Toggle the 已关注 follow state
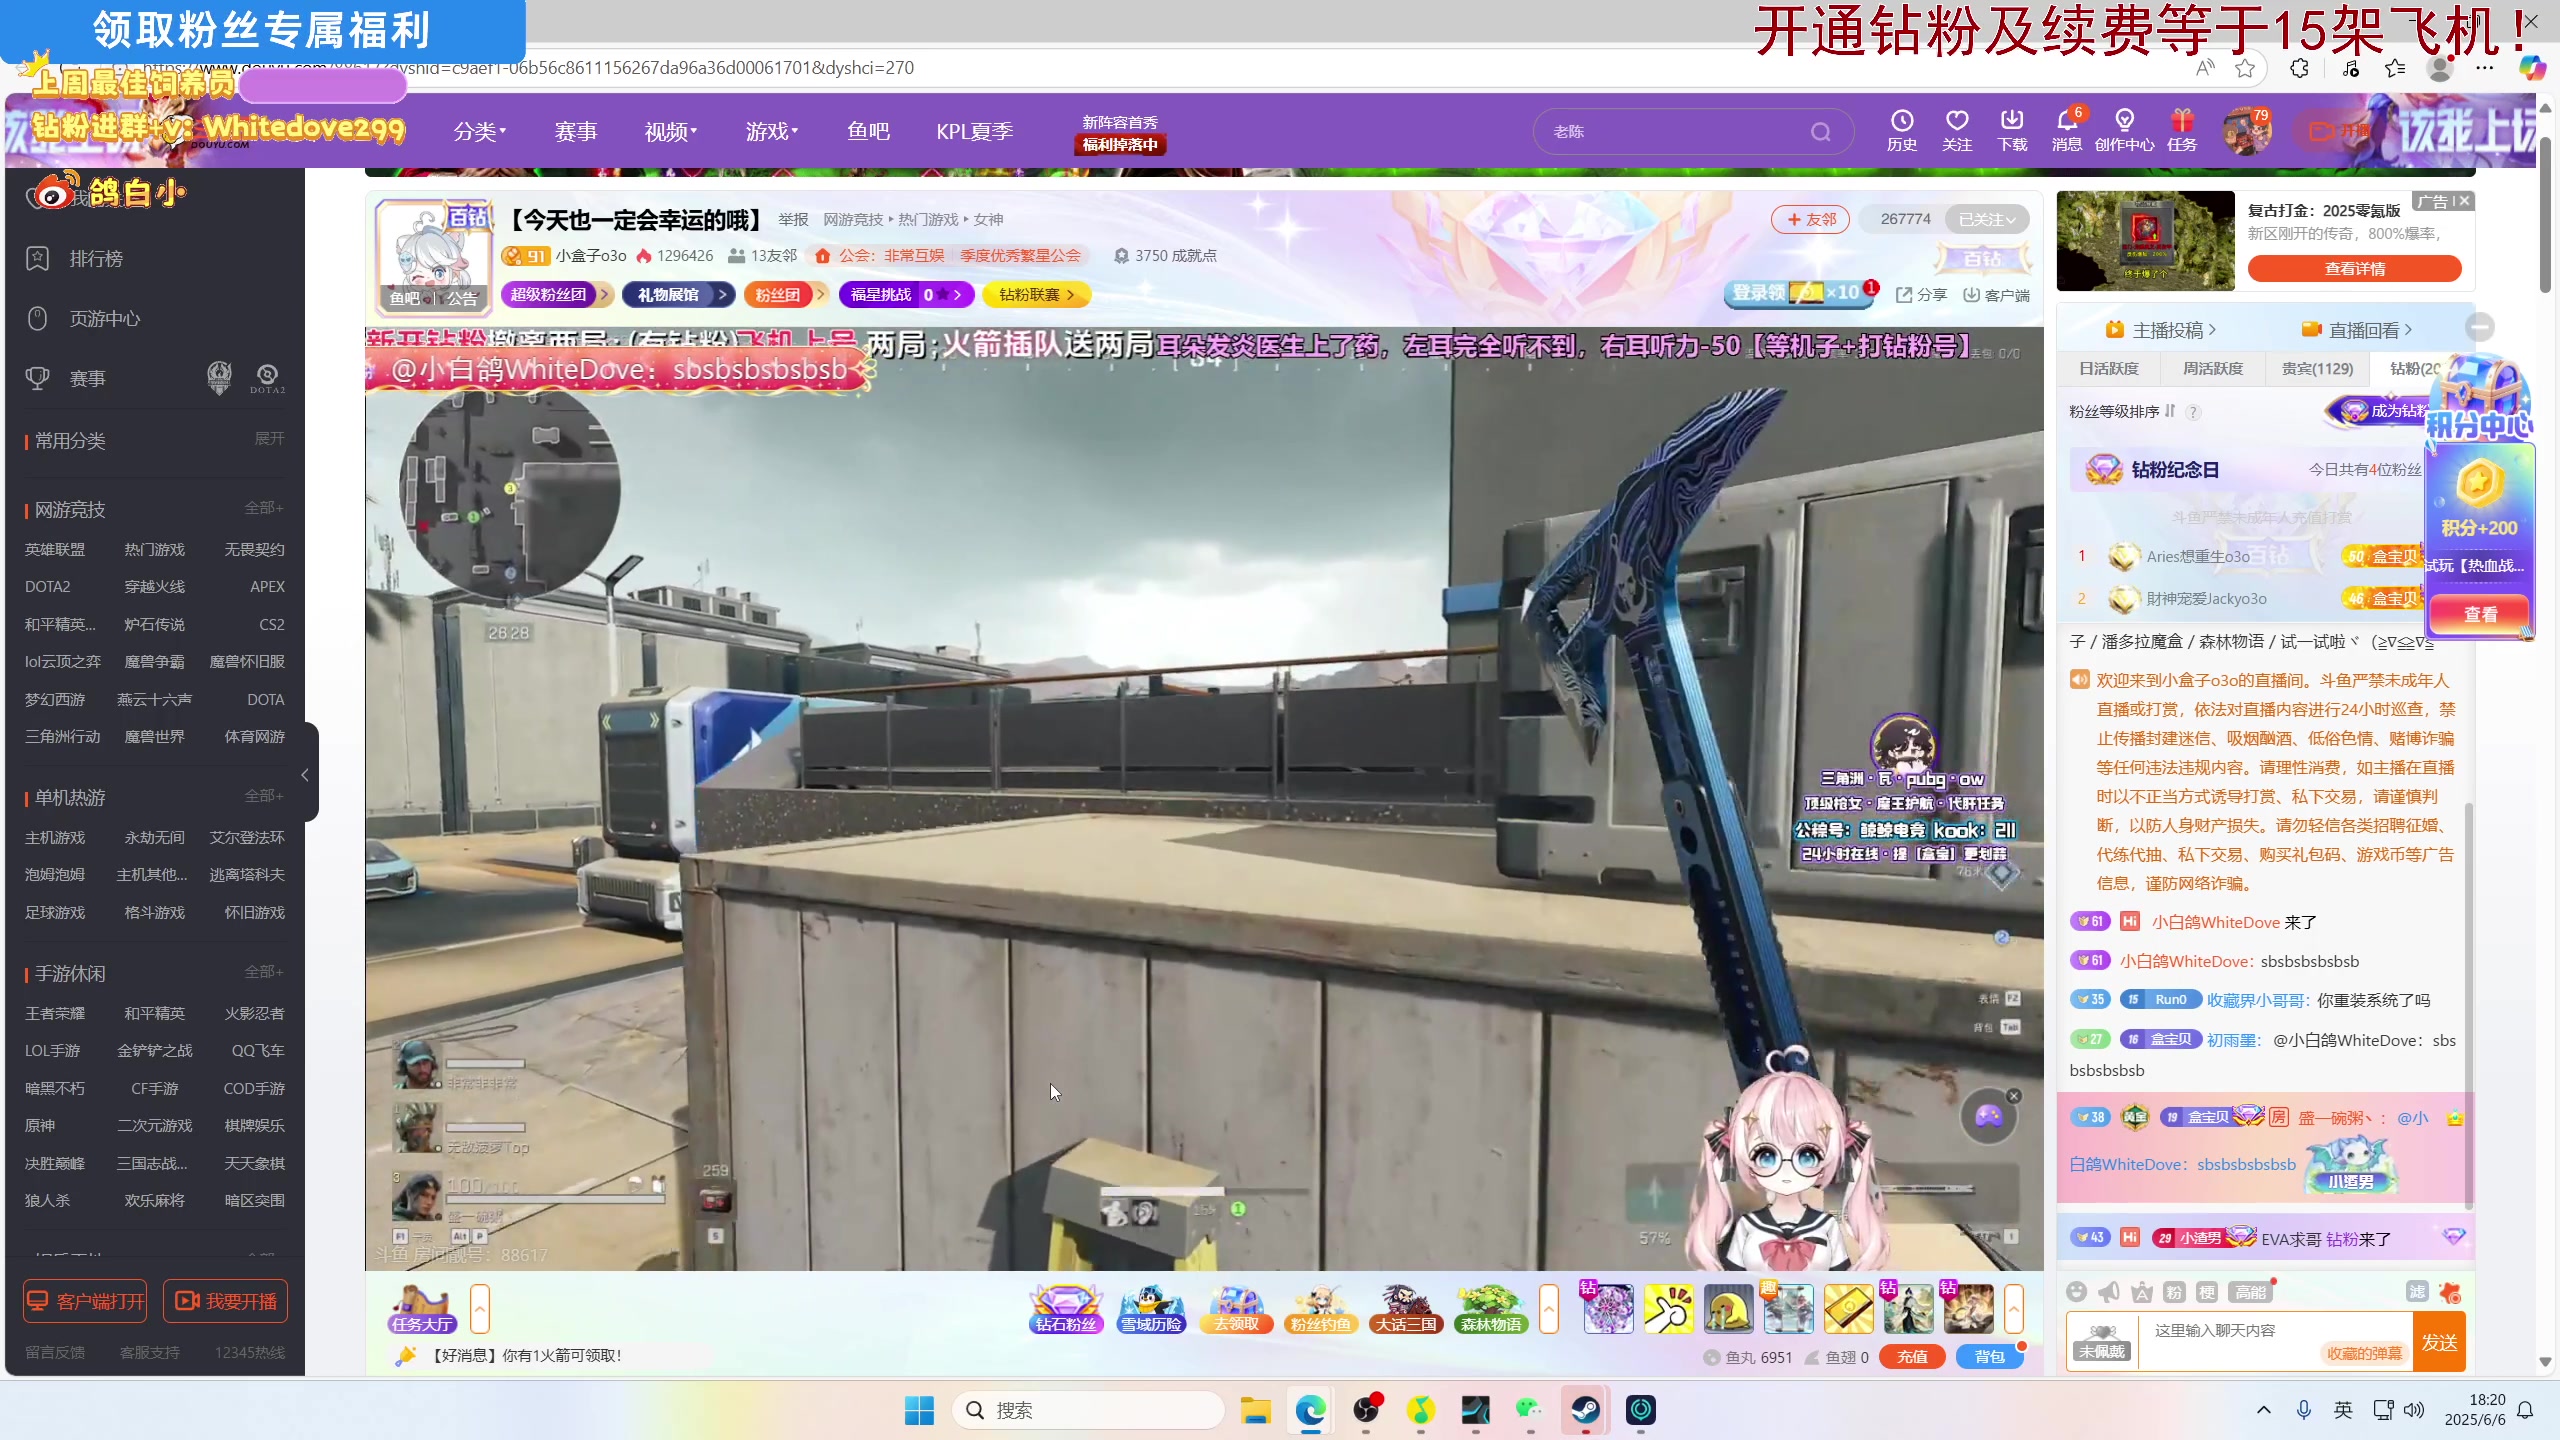 pos(1986,219)
